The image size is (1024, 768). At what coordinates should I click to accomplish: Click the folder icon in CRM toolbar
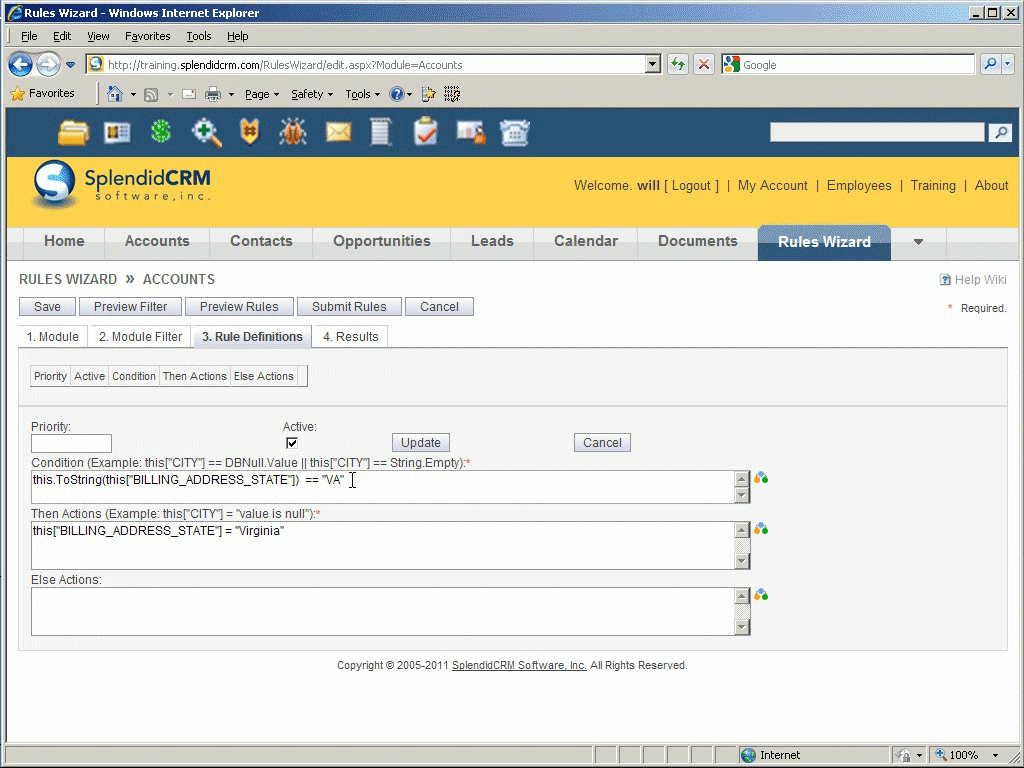74,132
